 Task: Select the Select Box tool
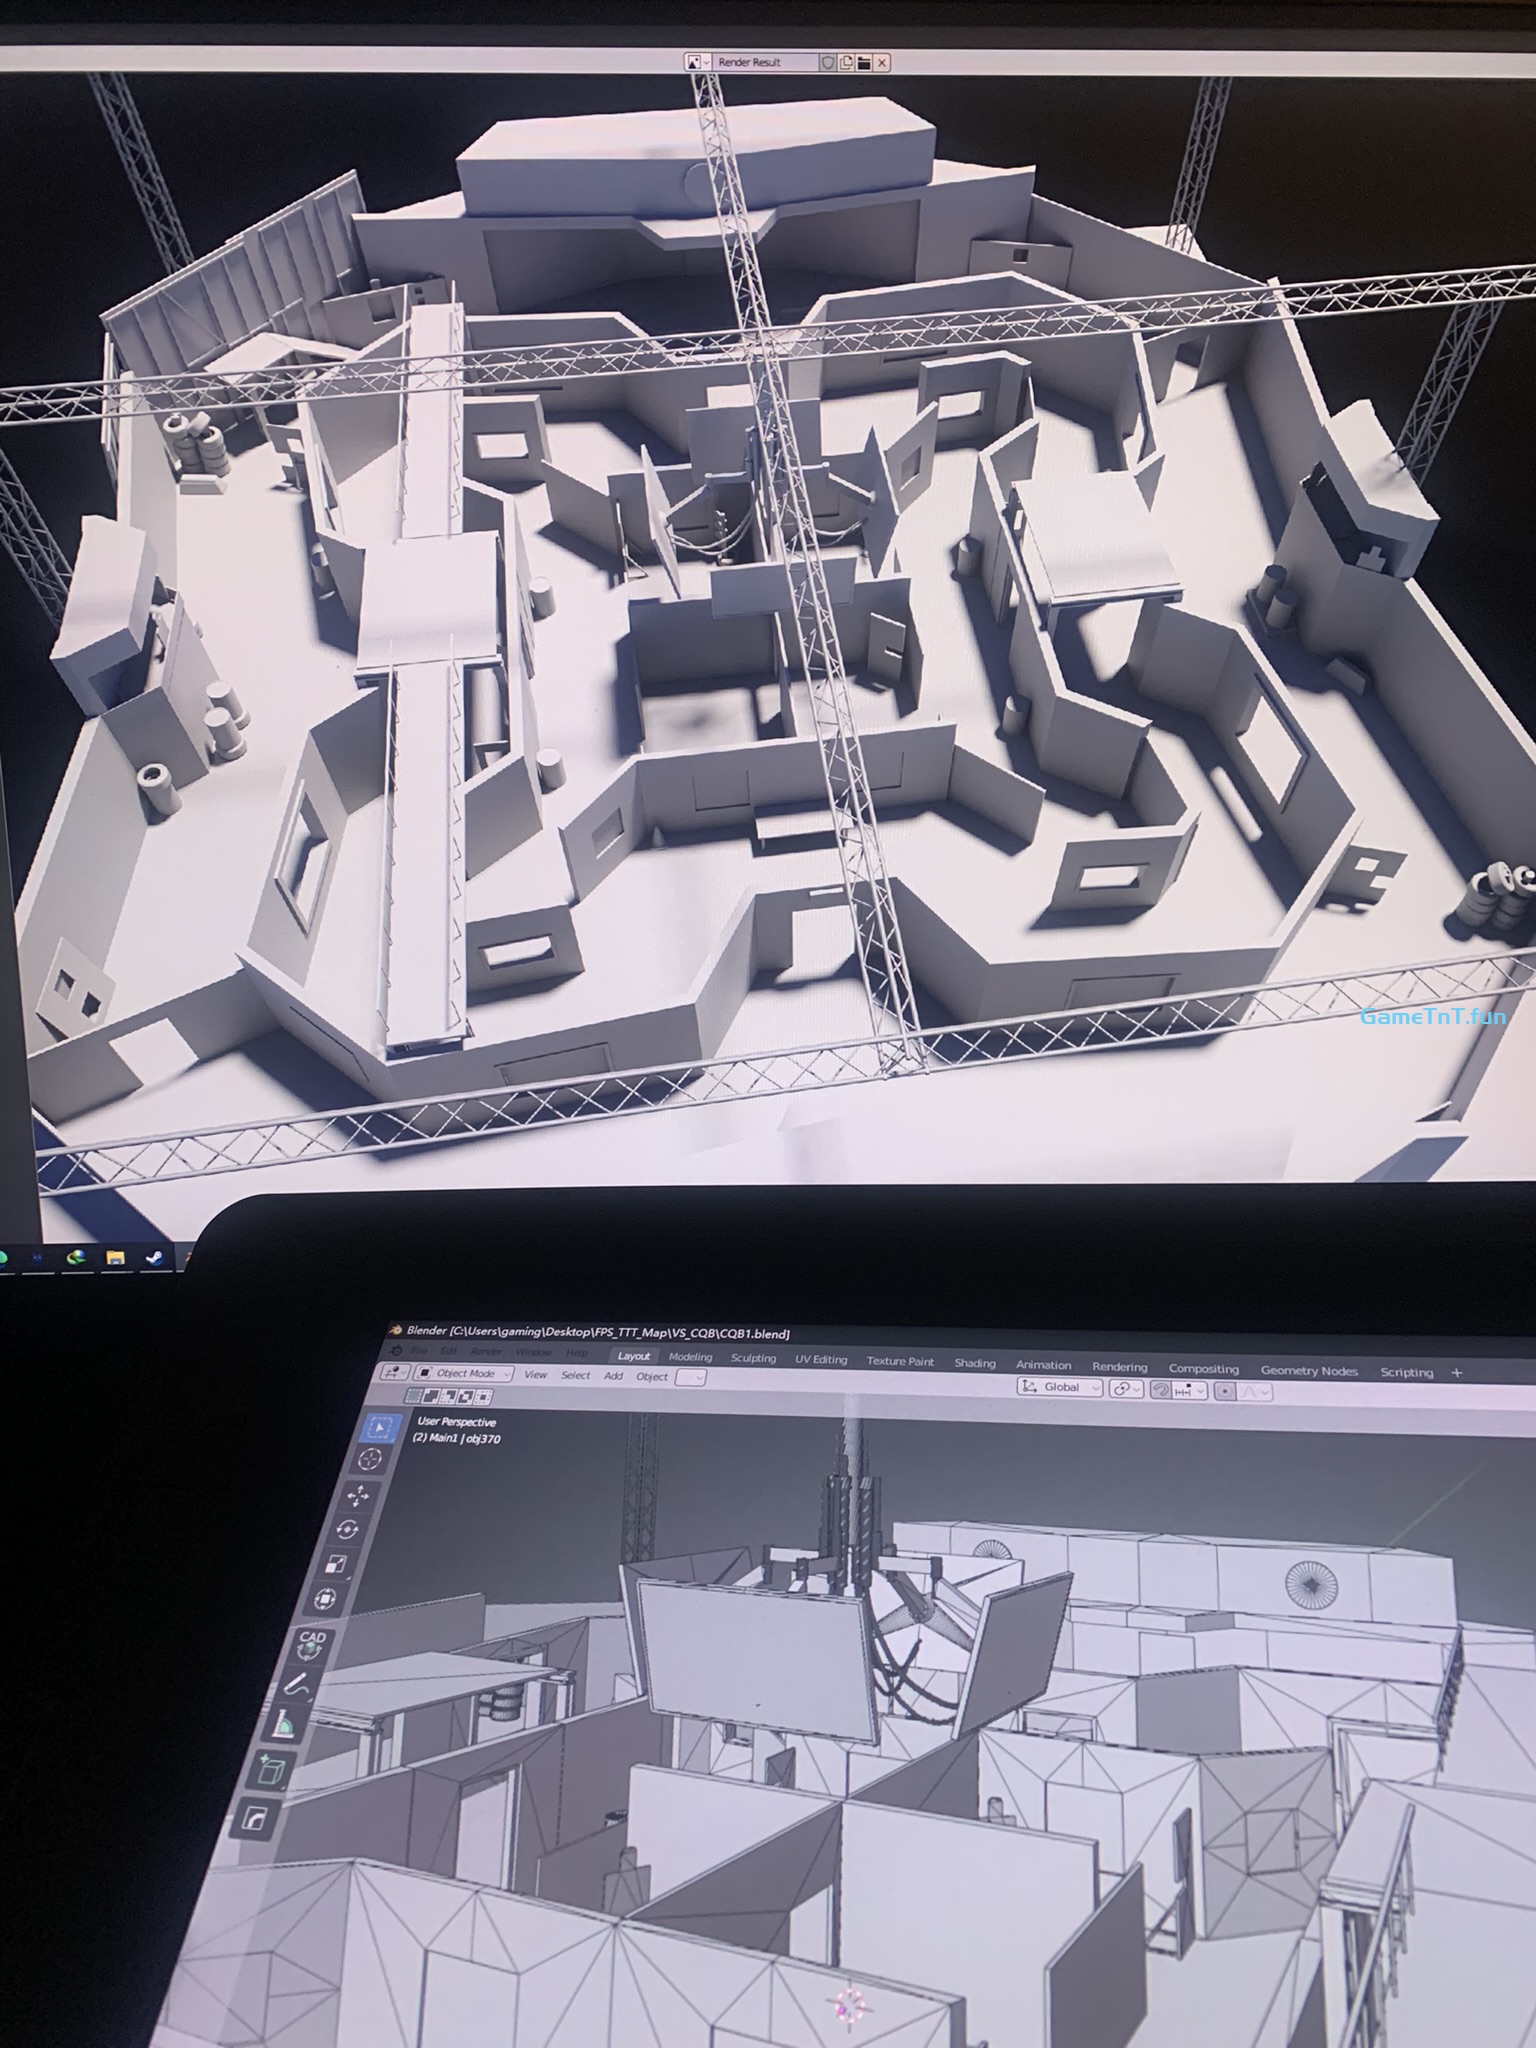(379, 1428)
